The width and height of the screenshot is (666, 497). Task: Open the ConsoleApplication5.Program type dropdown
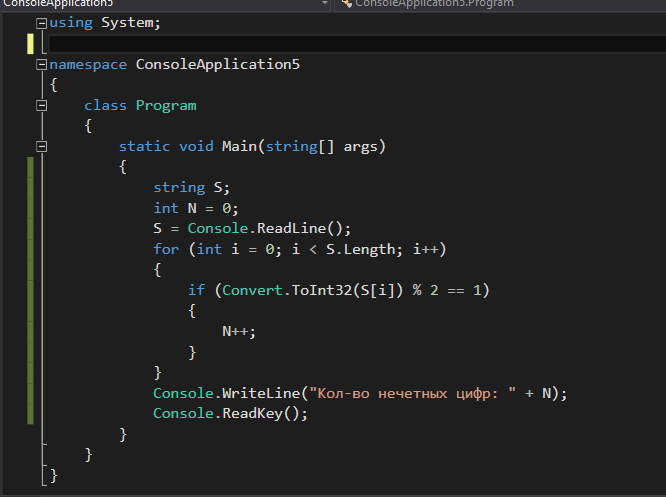click(500, 4)
